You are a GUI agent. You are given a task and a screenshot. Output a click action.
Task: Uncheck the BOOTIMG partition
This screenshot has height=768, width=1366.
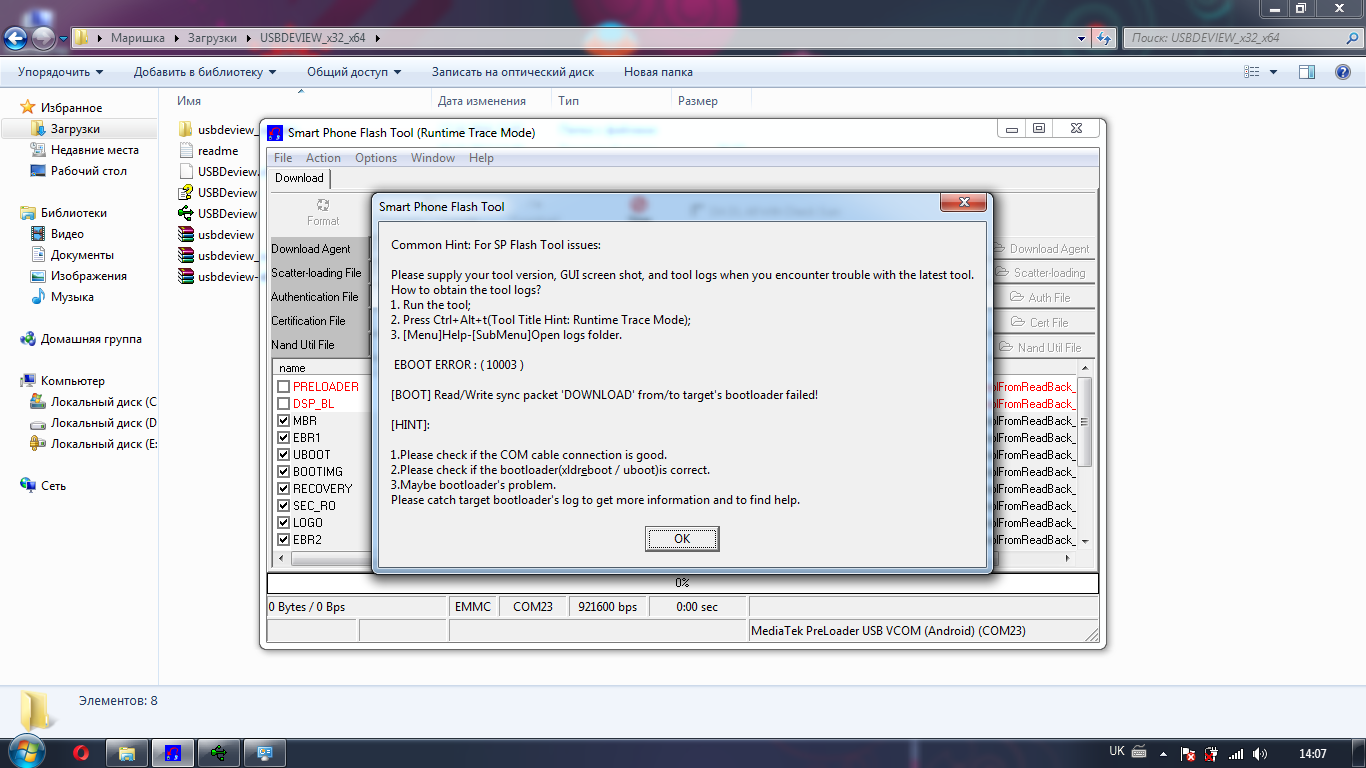coord(284,472)
